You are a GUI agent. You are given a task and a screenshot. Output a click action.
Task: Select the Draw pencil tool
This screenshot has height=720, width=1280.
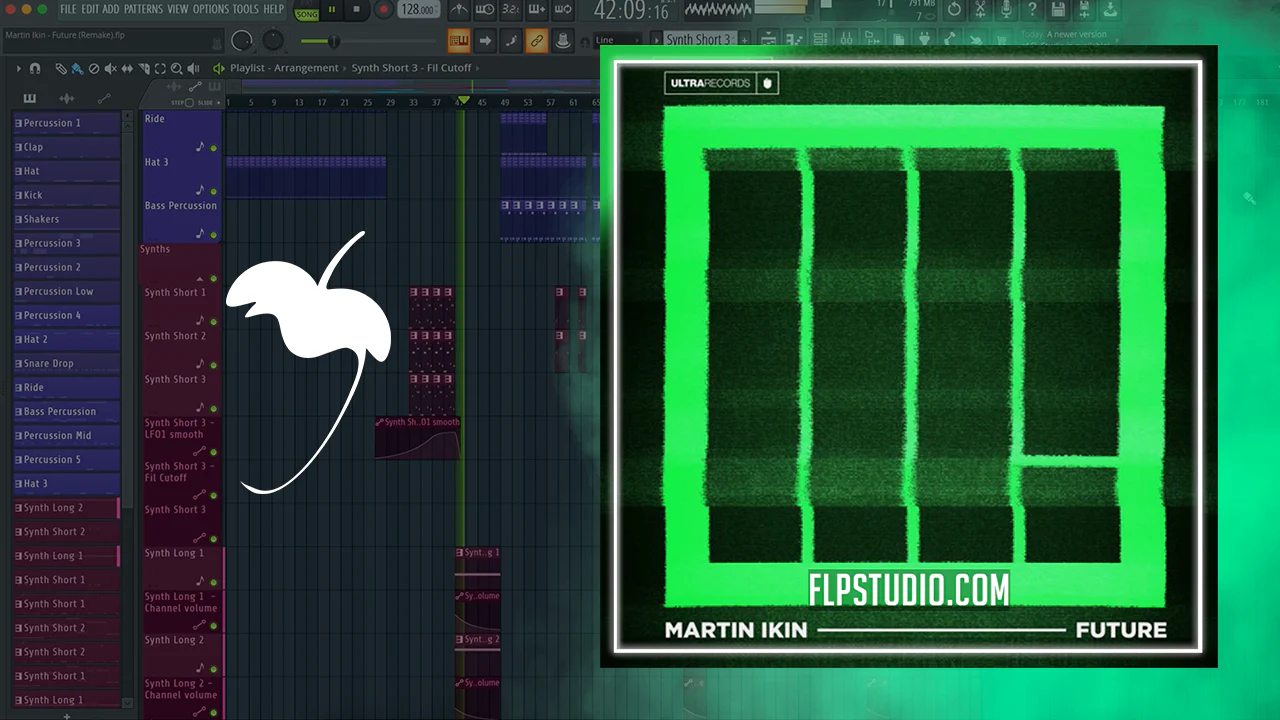pos(61,68)
